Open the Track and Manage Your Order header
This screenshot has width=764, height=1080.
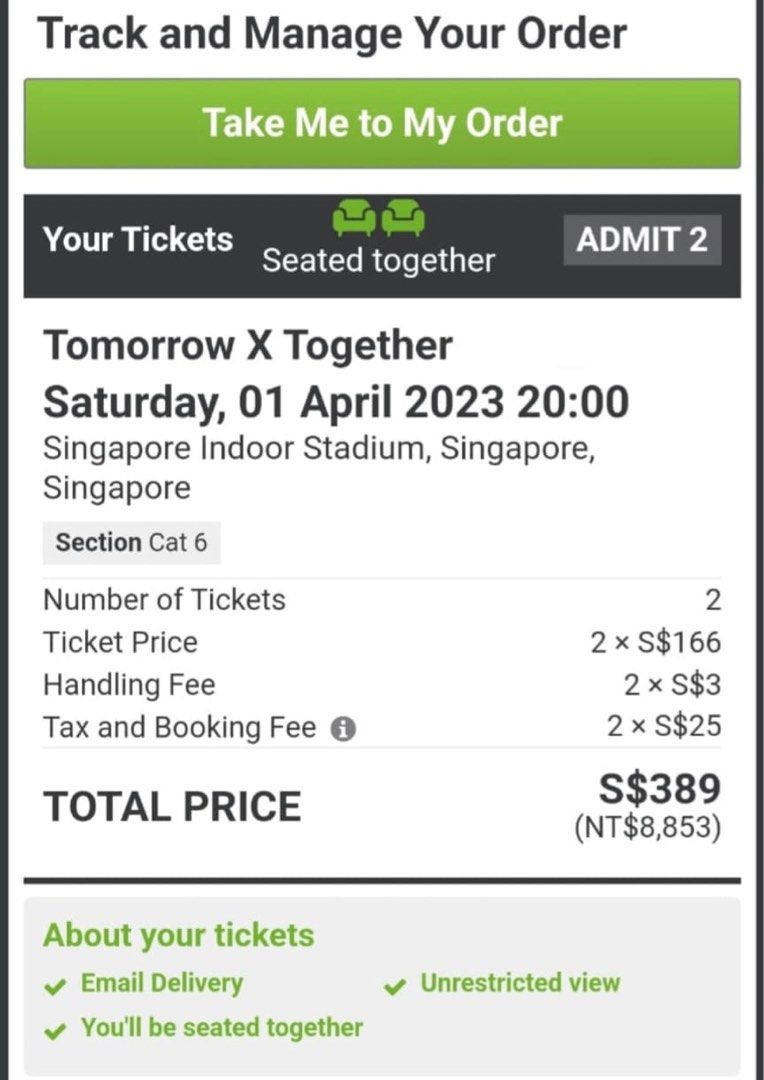(333, 33)
